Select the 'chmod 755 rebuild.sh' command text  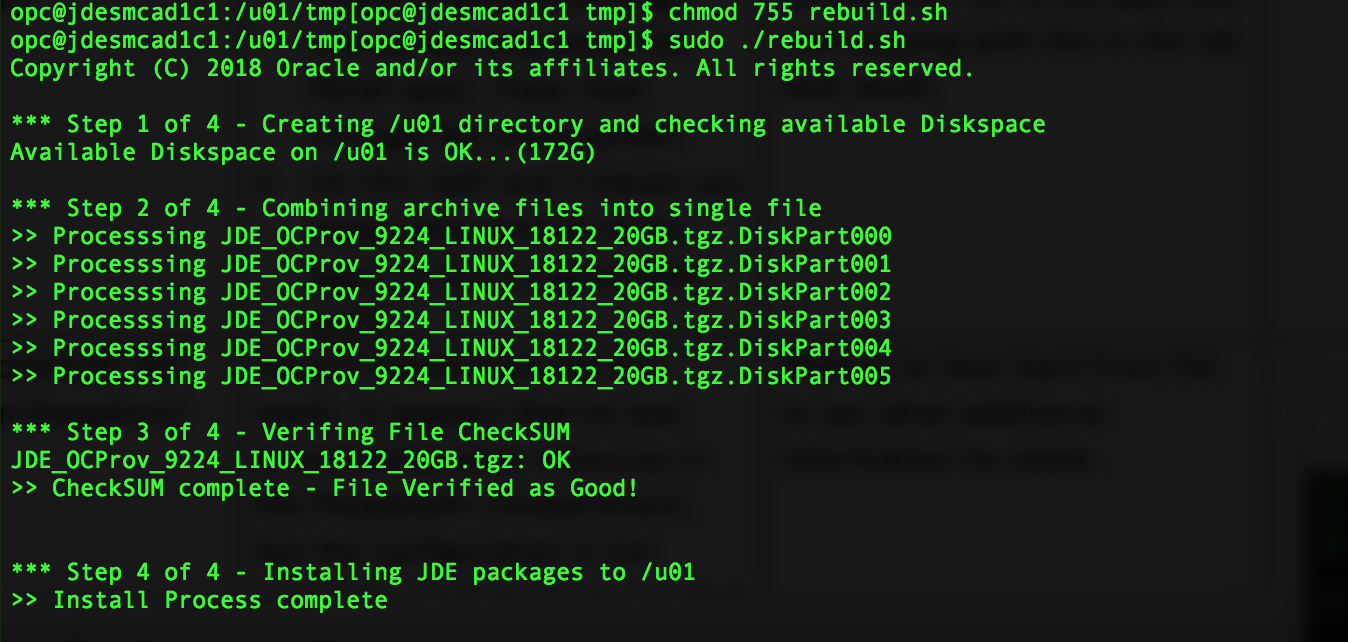tap(808, 14)
